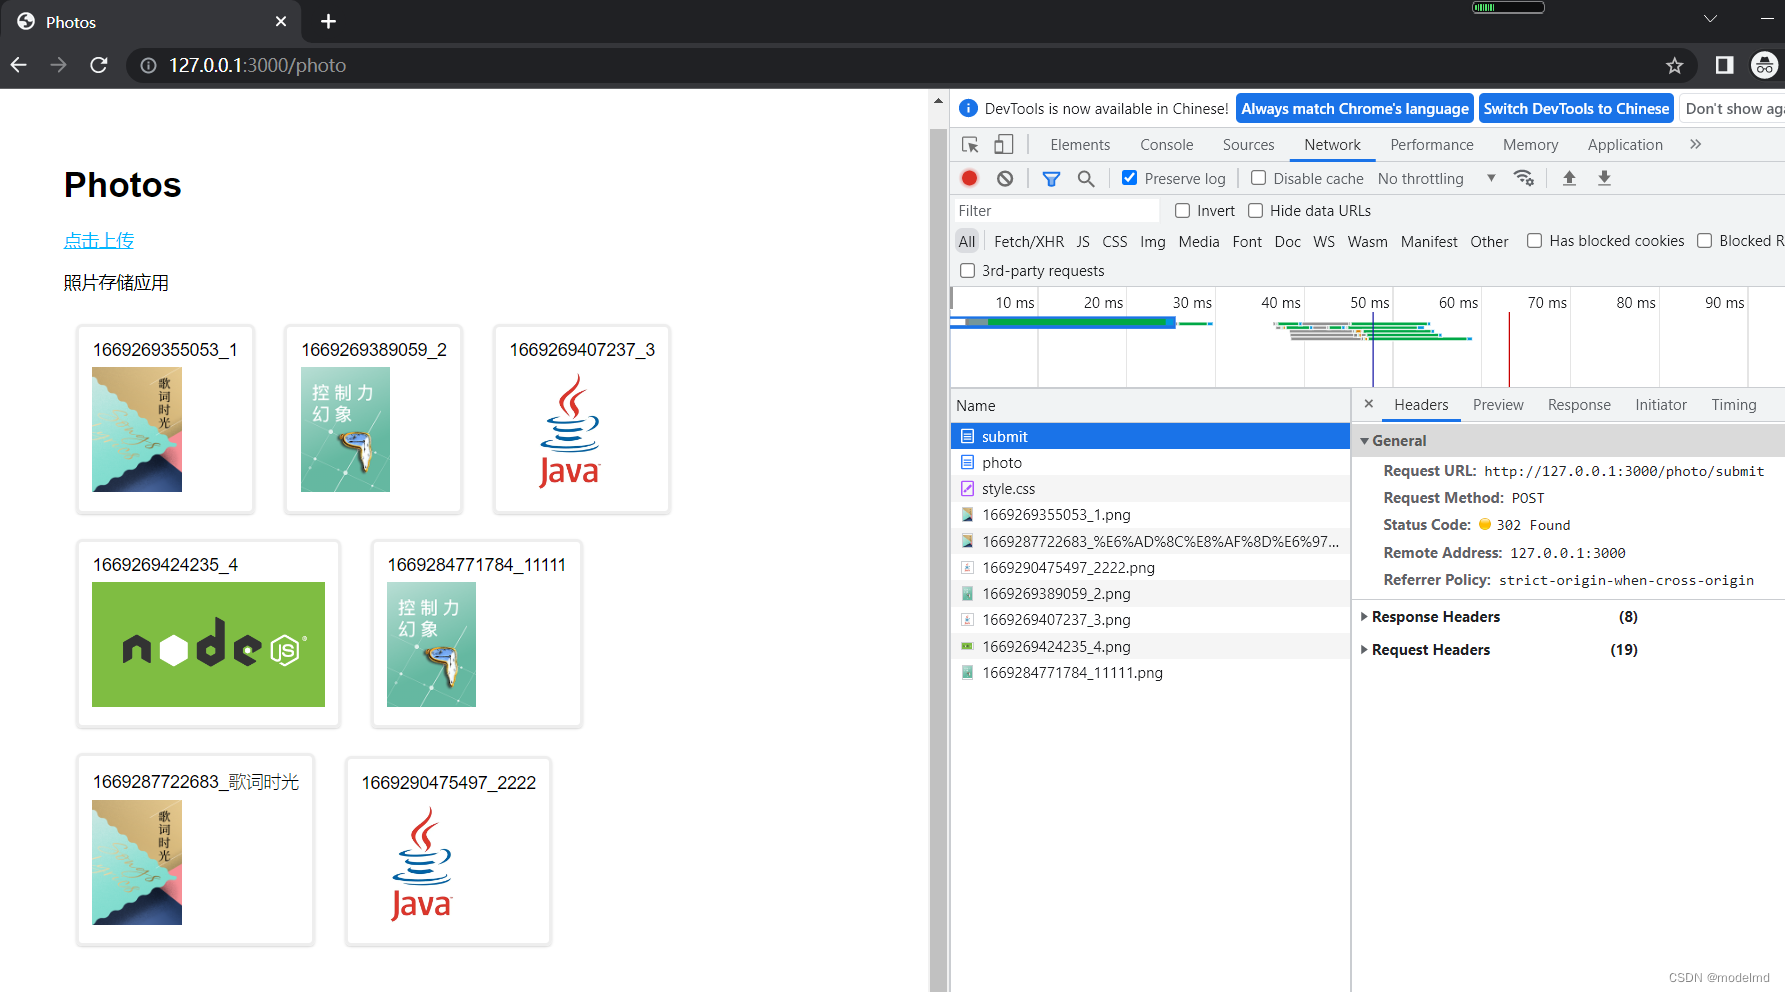Switch to the Console tab
The image size is (1785, 992).
pyautogui.click(x=1166, y=145)
